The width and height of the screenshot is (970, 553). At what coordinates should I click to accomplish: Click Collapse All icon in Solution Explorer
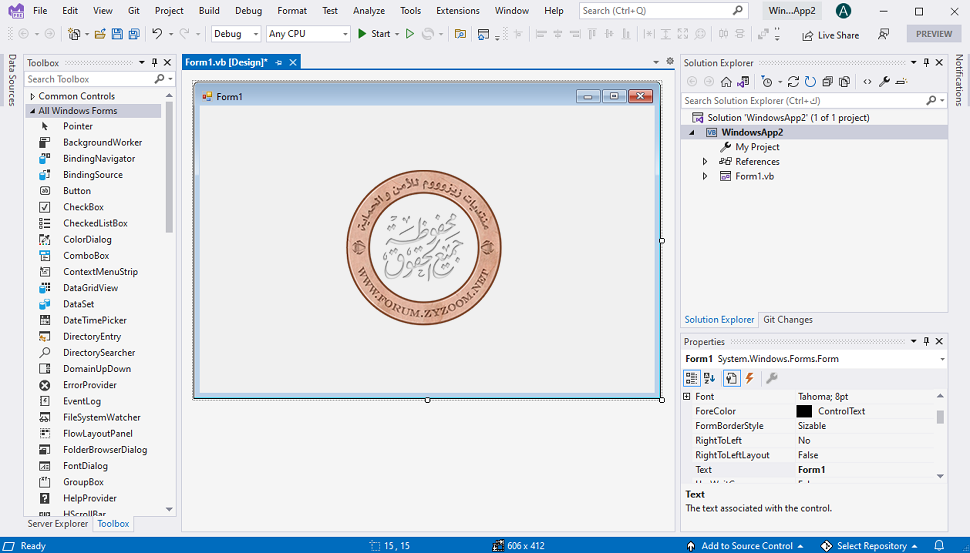pyautogui.click(x=828, y=82)
